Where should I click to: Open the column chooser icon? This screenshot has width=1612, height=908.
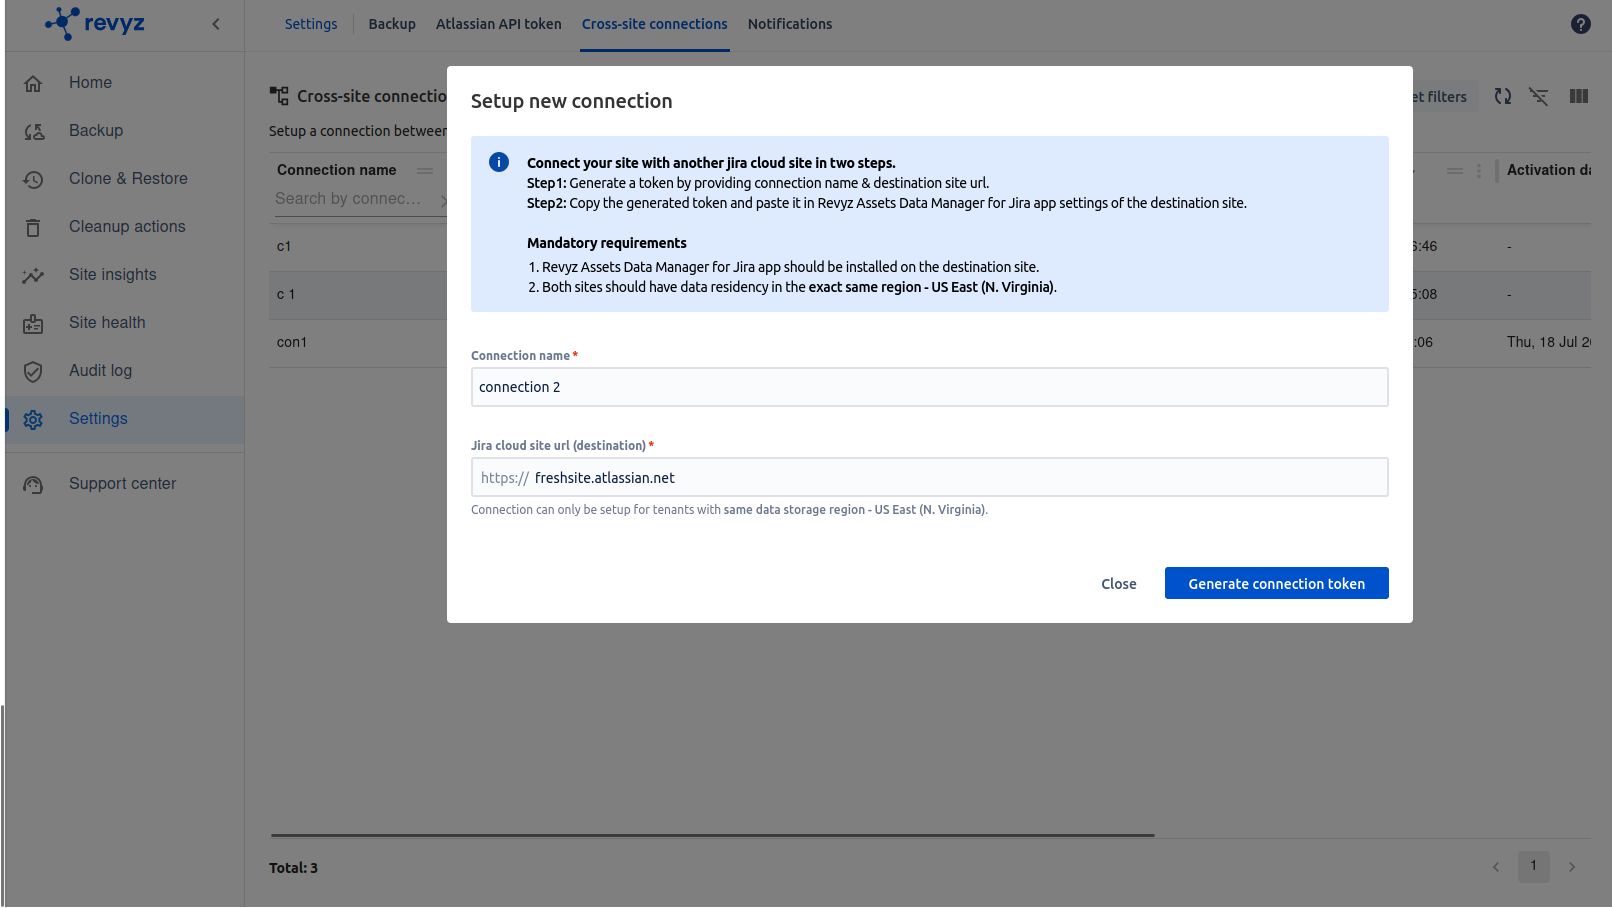click(x=1578, y=96)
